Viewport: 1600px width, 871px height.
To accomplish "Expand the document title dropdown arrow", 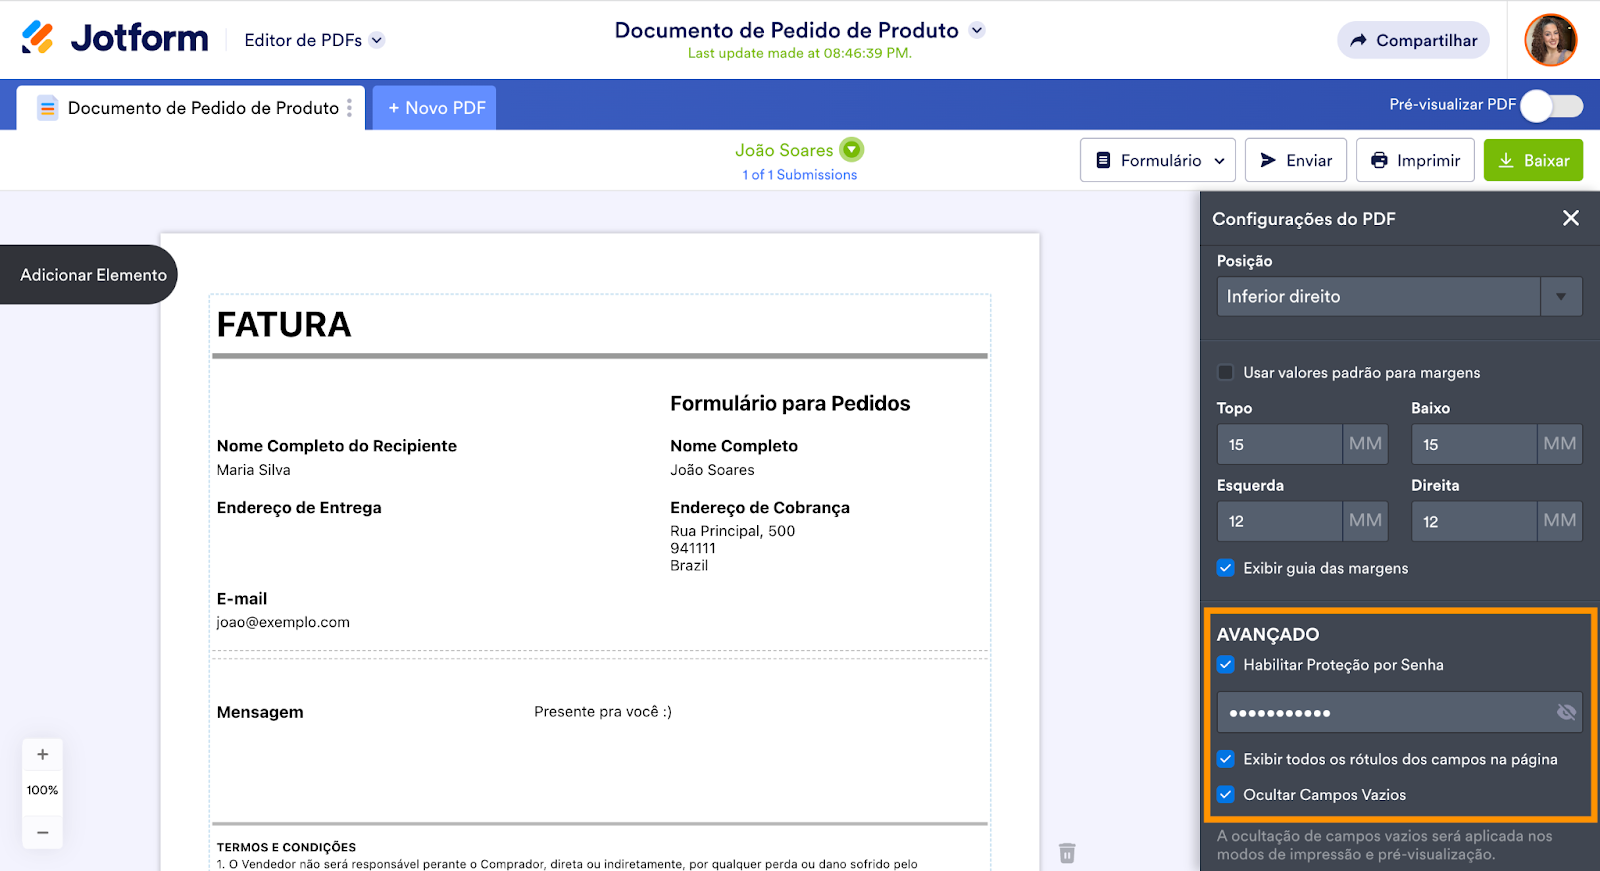I will [x=977, y=30].
